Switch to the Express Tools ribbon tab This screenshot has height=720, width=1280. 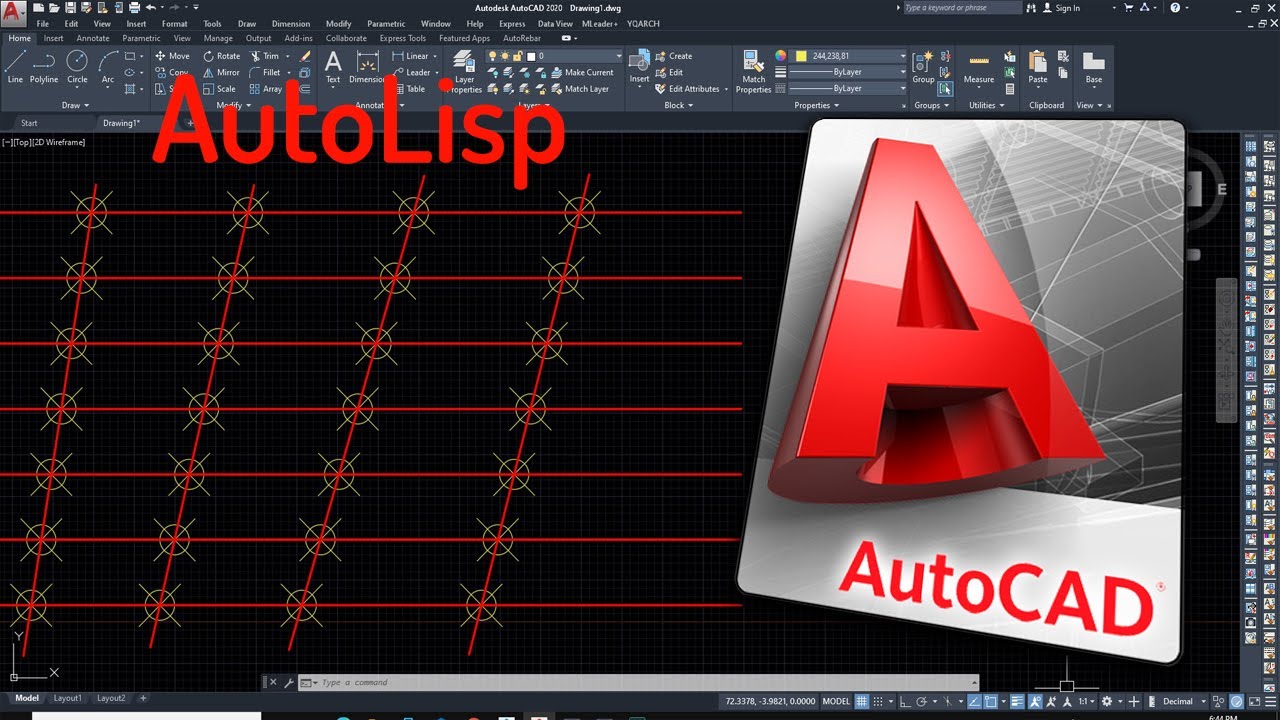(403, 39)
